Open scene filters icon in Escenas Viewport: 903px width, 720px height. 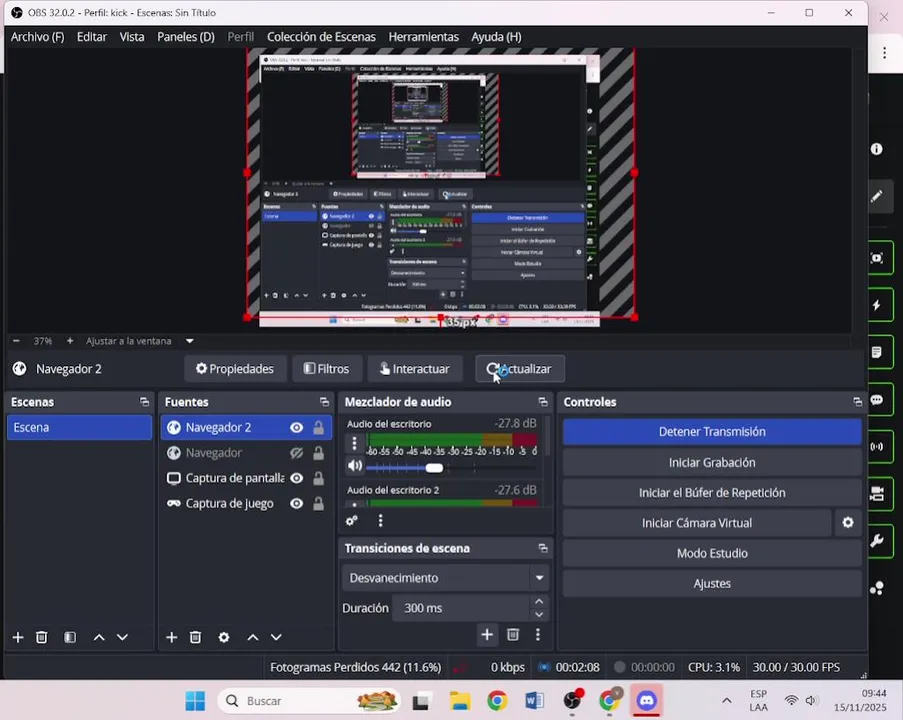(70, 637)
